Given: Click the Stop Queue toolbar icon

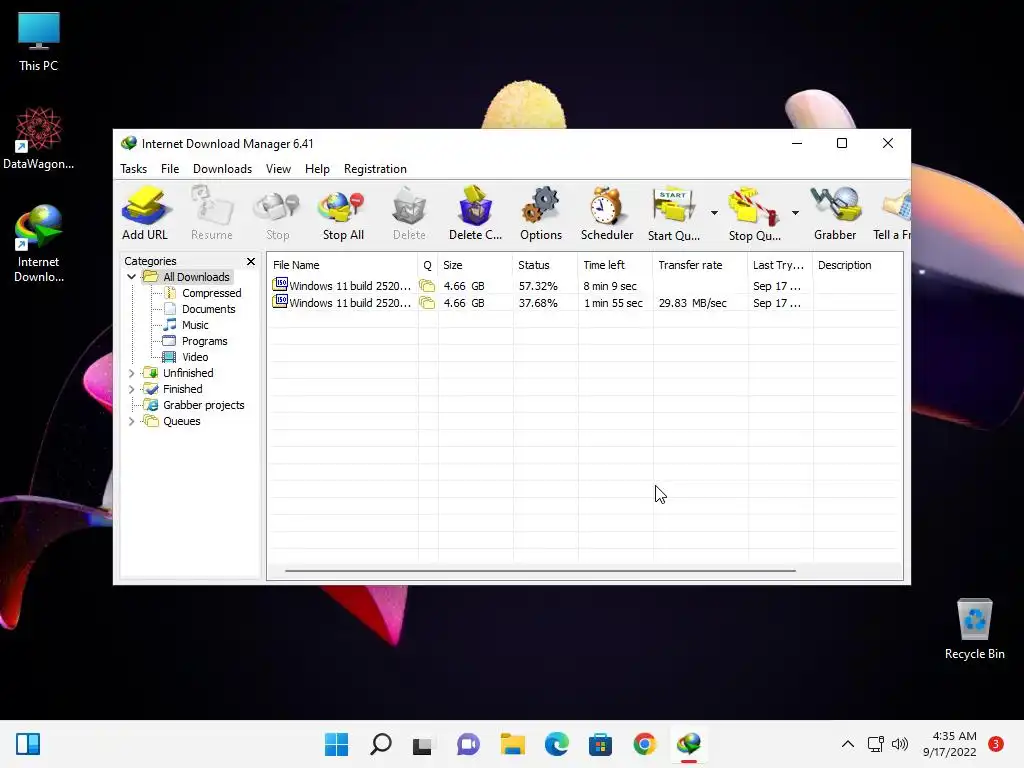Looking at the screenshot, I should tap(754, 214).
